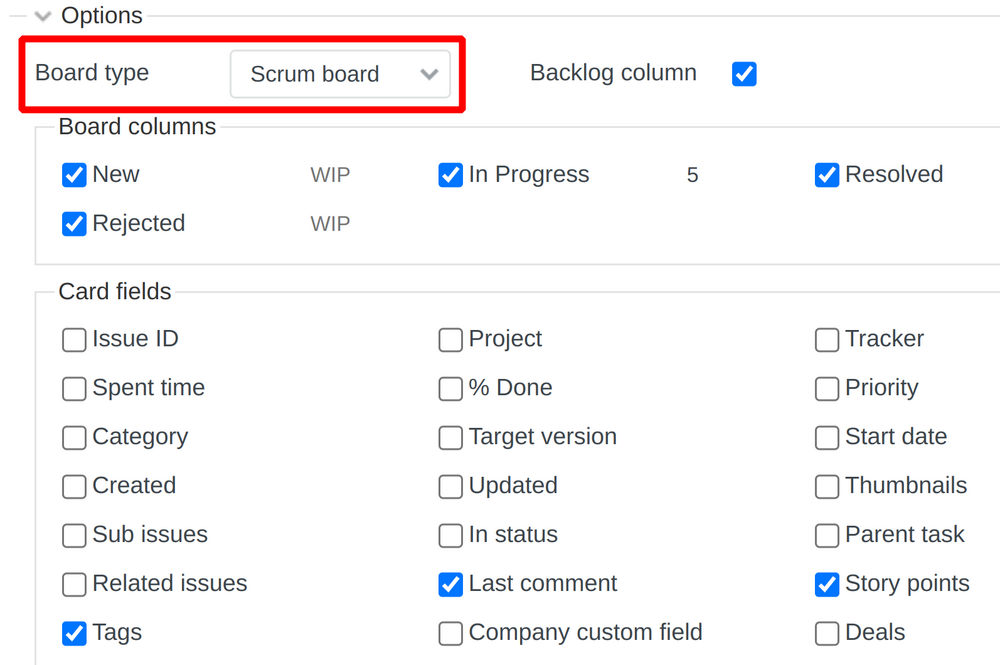
Task: Uncheck the Rejected board column
Action: (x=74, y=223)
